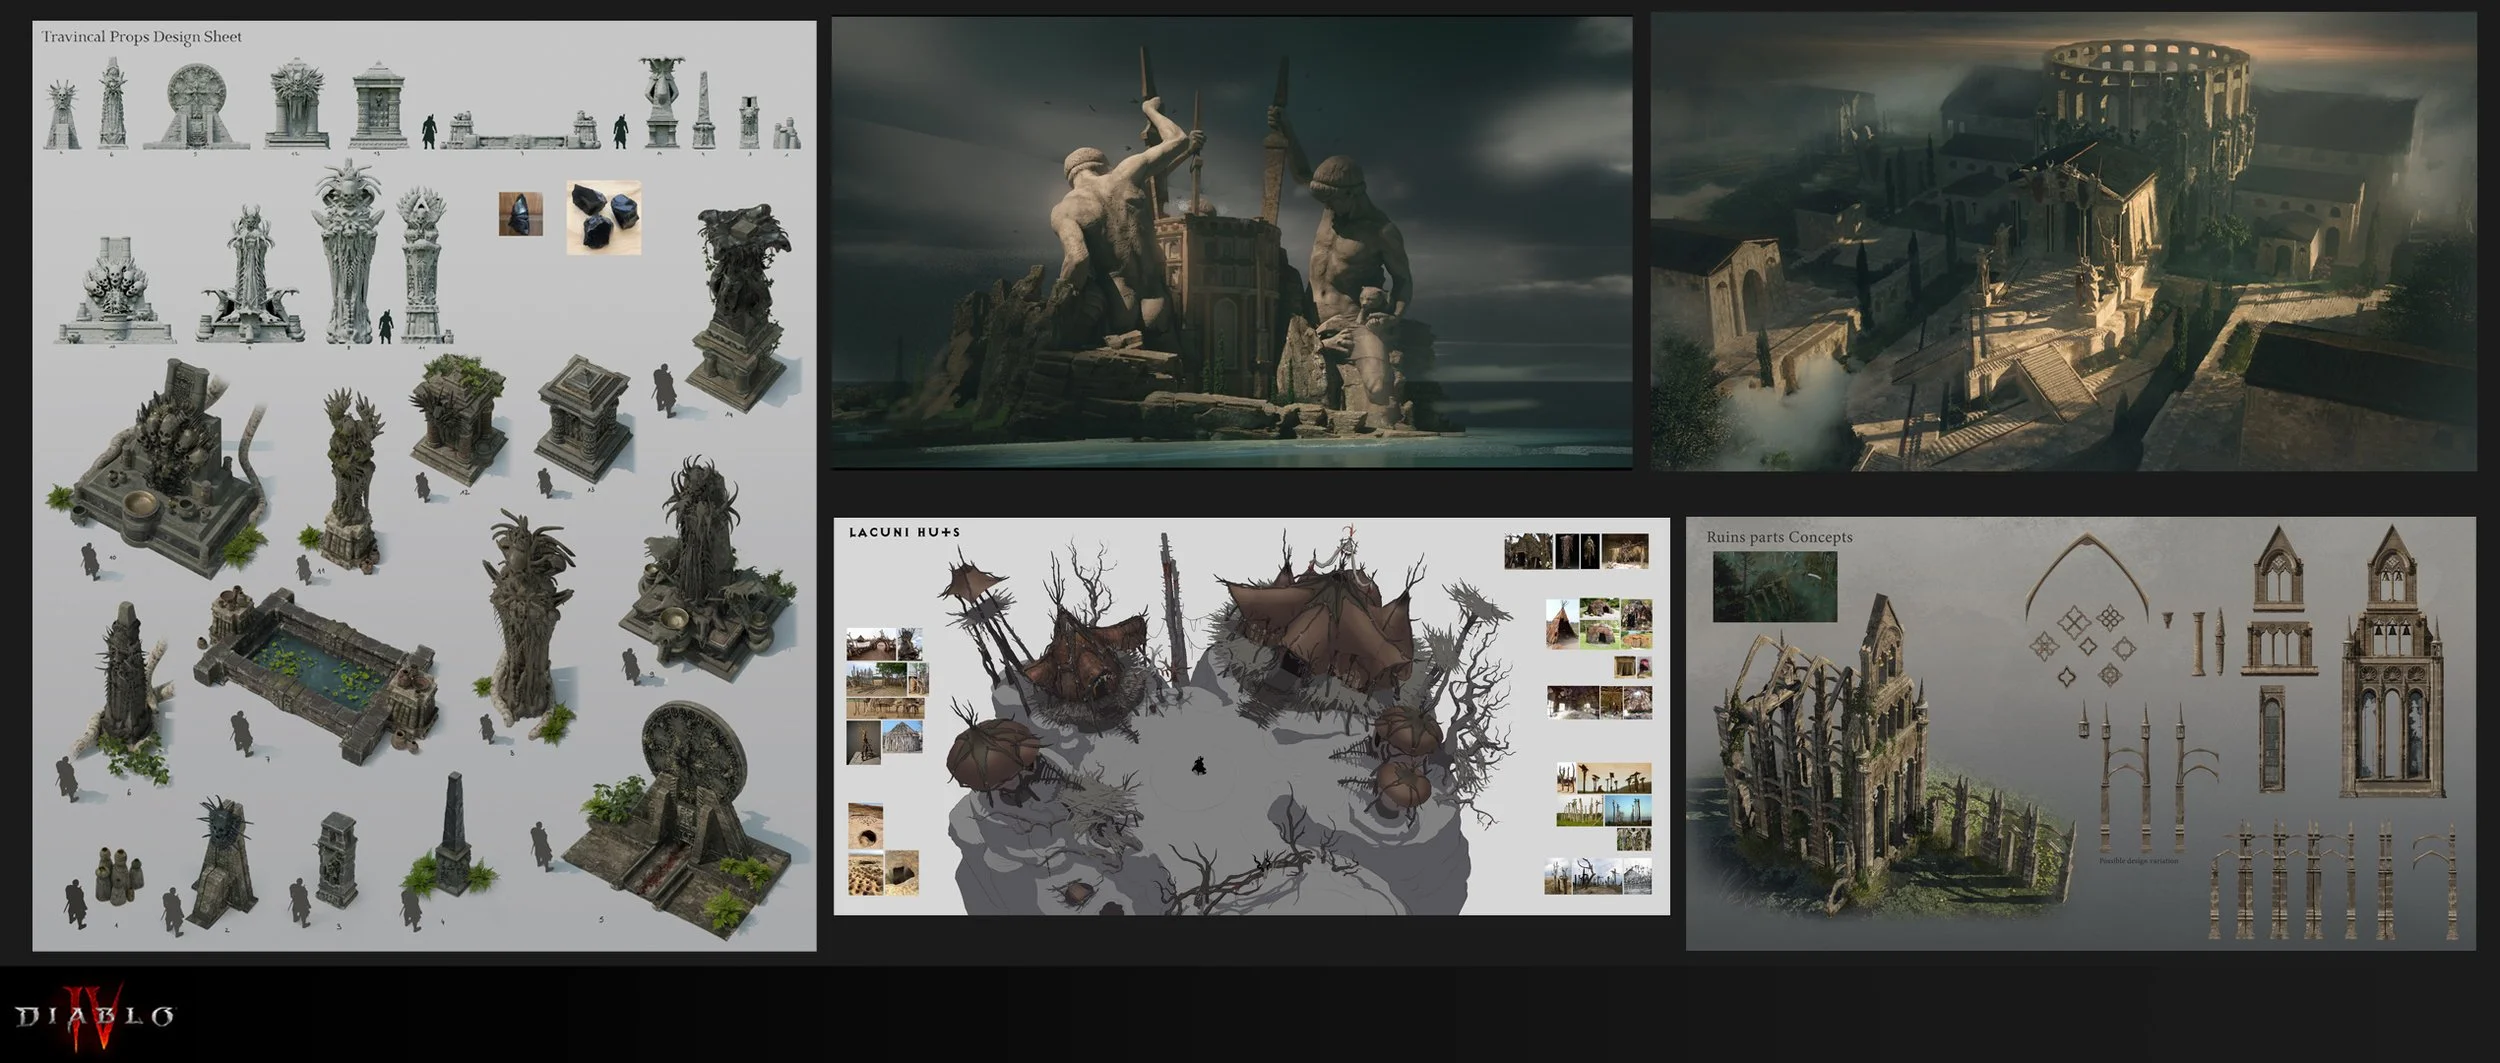Screen dimensions: 2500x1063
Task: Open the twin stone colossus statues painting
Action: coord(1232,243)
